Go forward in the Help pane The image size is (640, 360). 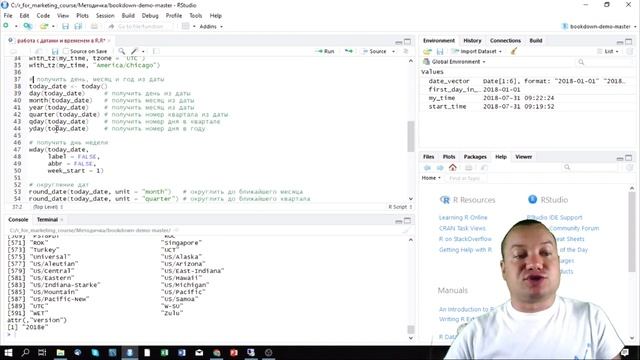(x=440, y=168)
